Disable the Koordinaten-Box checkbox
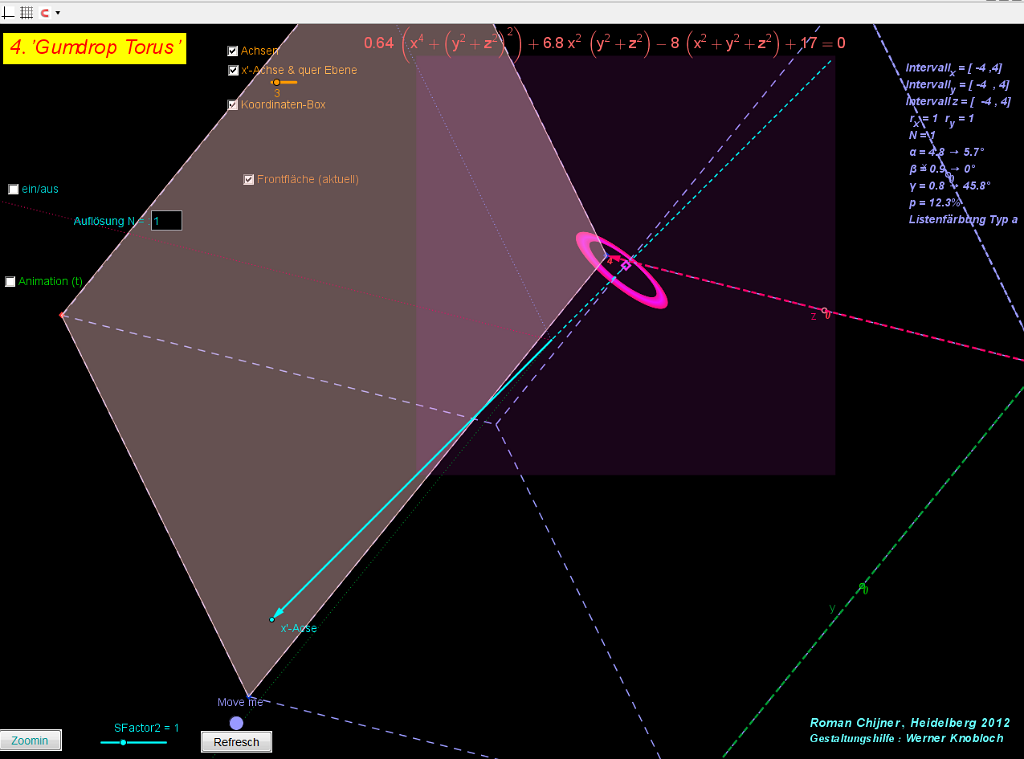The width and height of the screenshot is (1024, 759). [x=233, y=105]
